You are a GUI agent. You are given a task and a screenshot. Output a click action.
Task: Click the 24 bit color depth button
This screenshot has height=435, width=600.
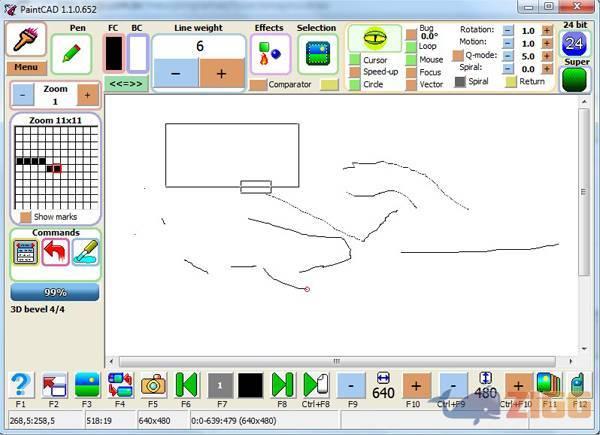pyautogui.click(x=574, y=43)
